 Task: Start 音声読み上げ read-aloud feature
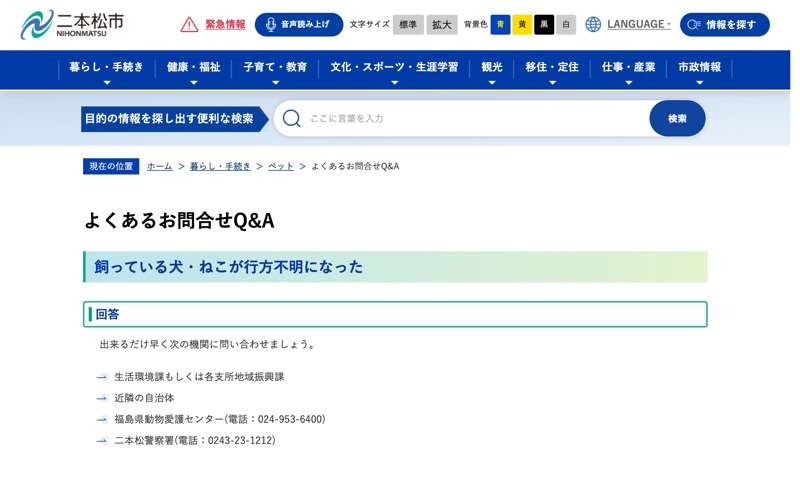pyautogui.click(x=298, y=24)
